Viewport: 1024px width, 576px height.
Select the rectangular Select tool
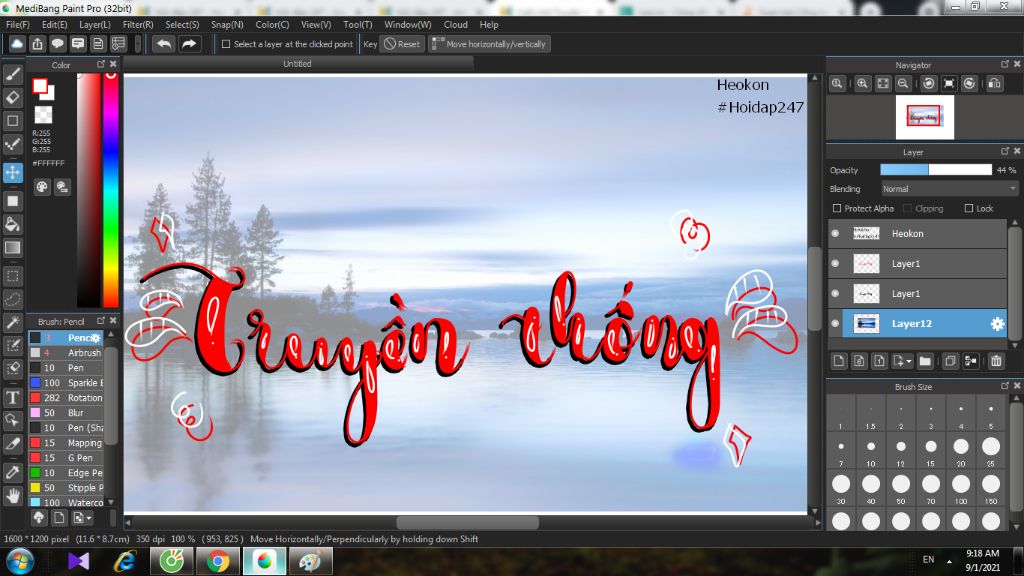coord(12,276)
